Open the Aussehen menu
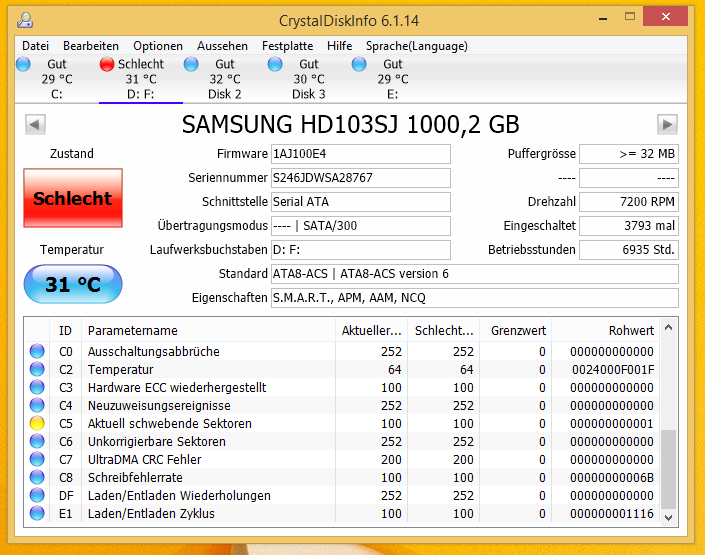 point(222,46)
